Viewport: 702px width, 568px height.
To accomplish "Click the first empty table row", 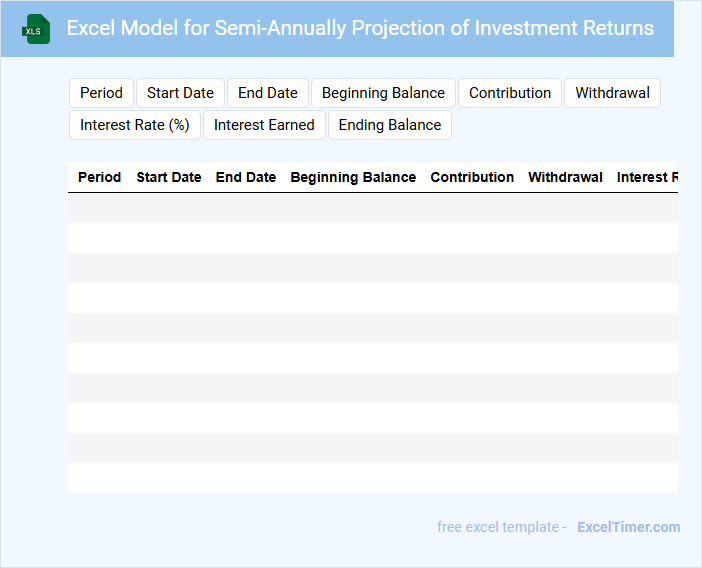I will pyautogui.click(x=372, y=208).
